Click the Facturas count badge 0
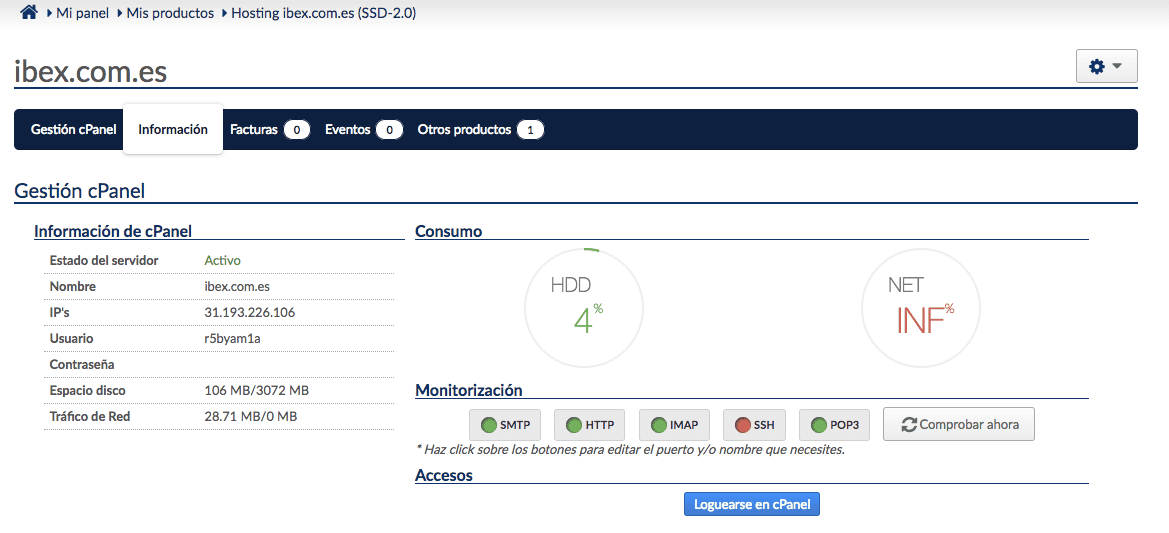Screen dimensions: 1169x533 tap(297, 130)
